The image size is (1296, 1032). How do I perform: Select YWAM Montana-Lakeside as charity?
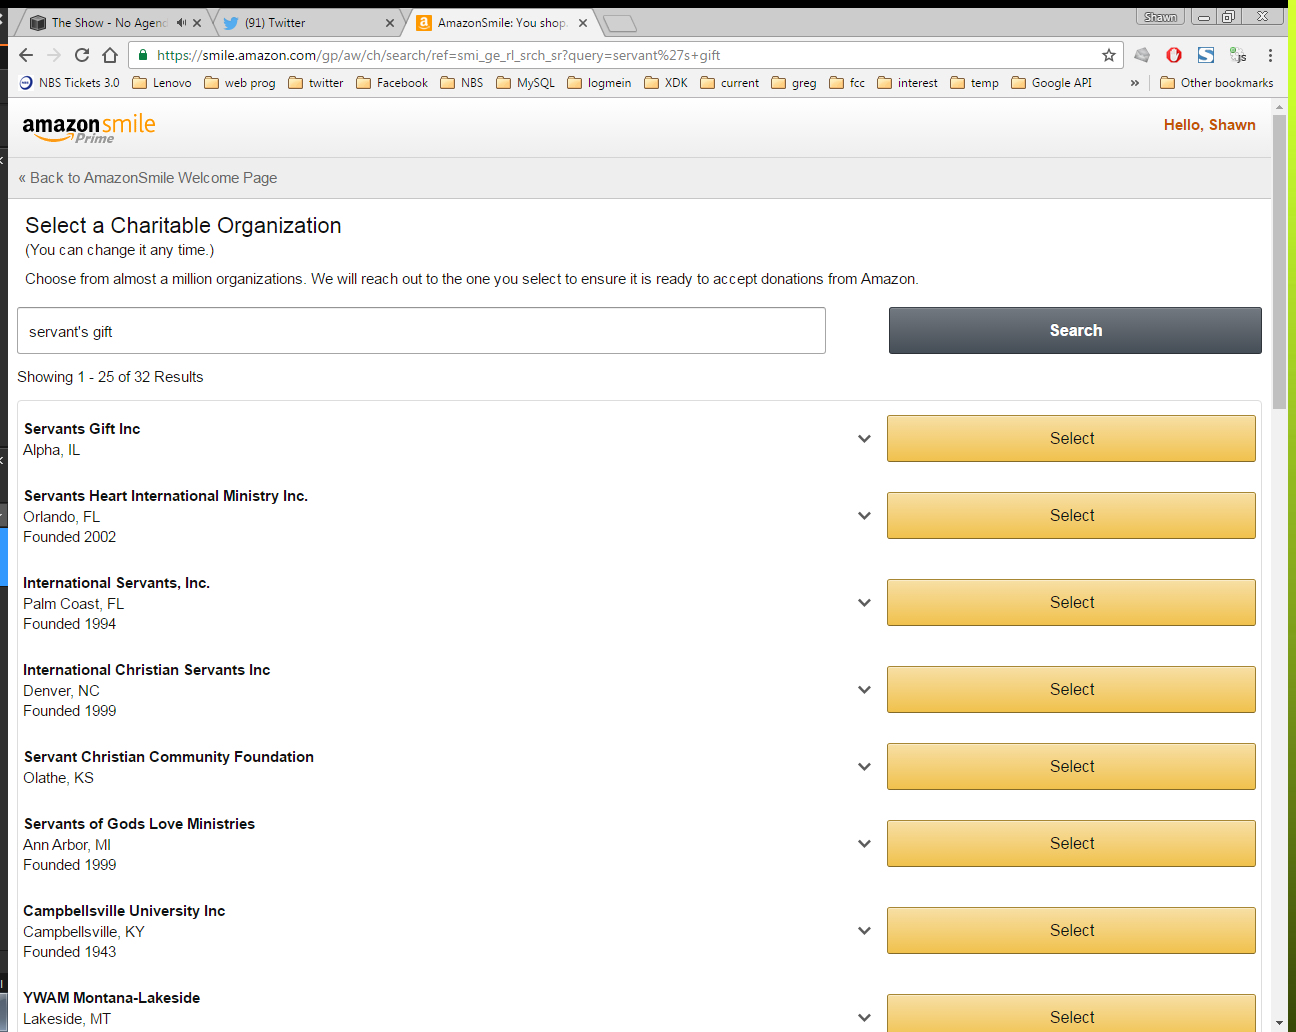coord(1071,1013)
